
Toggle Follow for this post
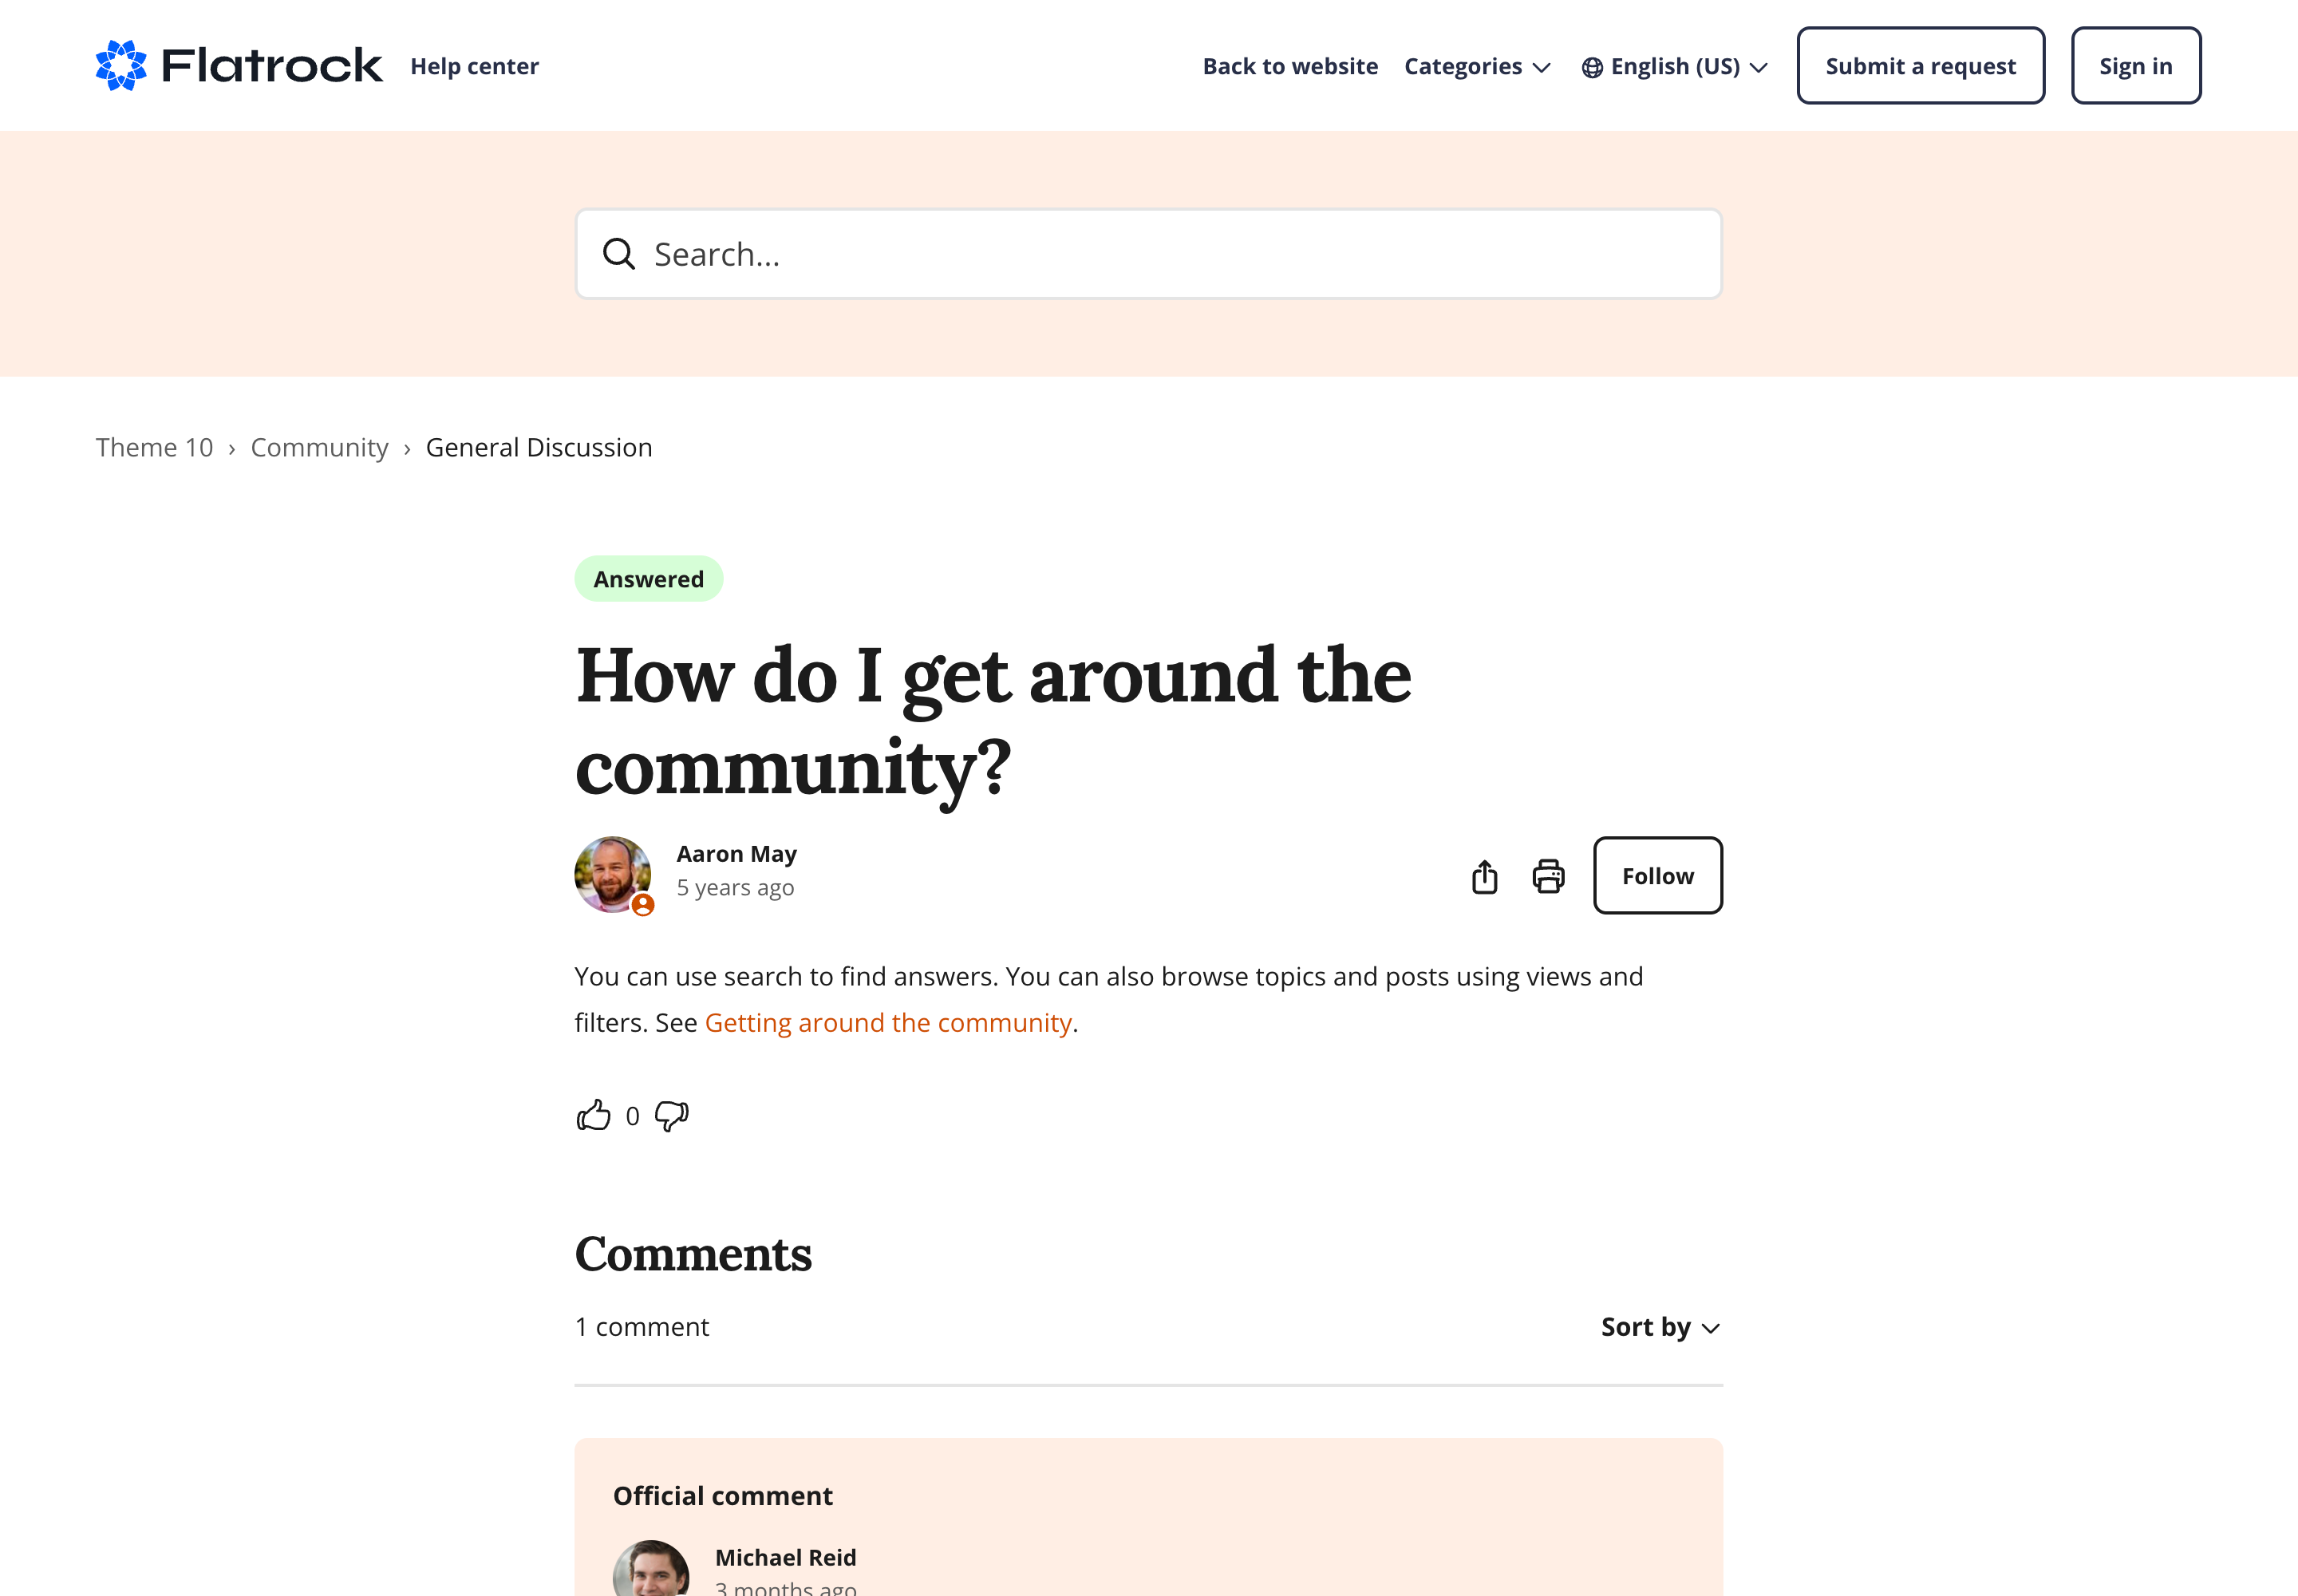tap(1657, 876)
